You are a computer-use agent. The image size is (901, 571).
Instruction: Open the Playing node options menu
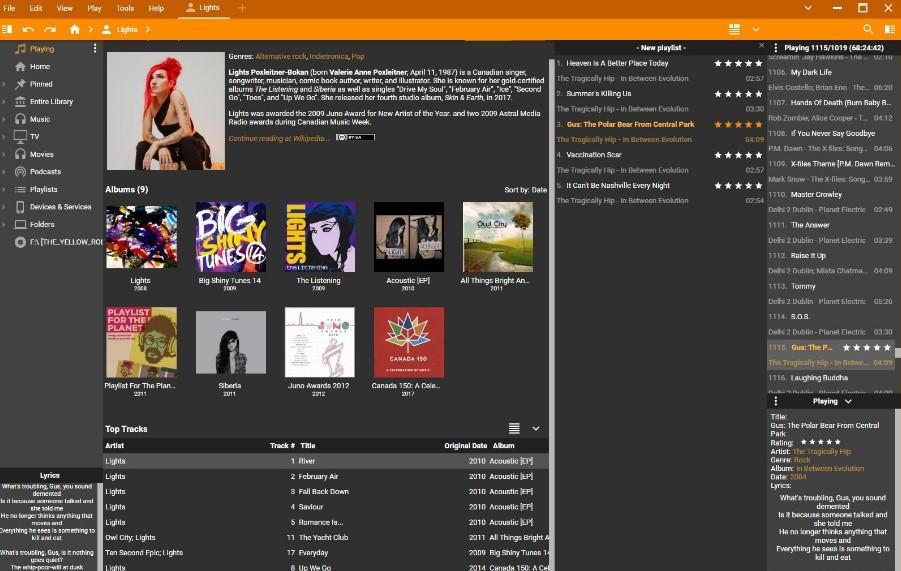coord(95,49)
